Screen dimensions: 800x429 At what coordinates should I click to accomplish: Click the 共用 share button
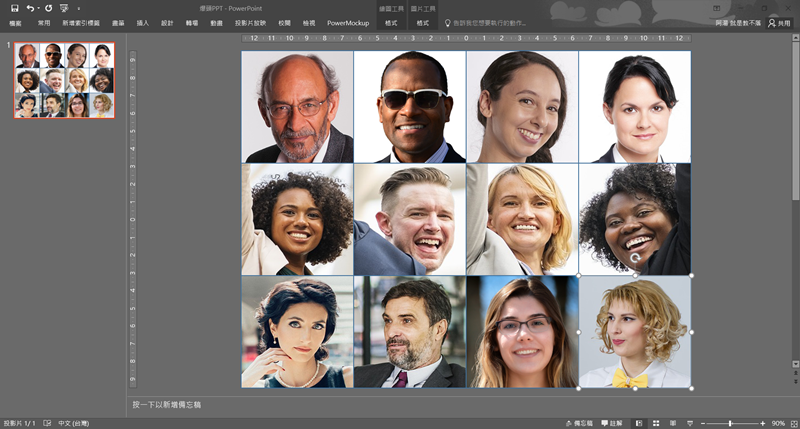click(778, 22)
